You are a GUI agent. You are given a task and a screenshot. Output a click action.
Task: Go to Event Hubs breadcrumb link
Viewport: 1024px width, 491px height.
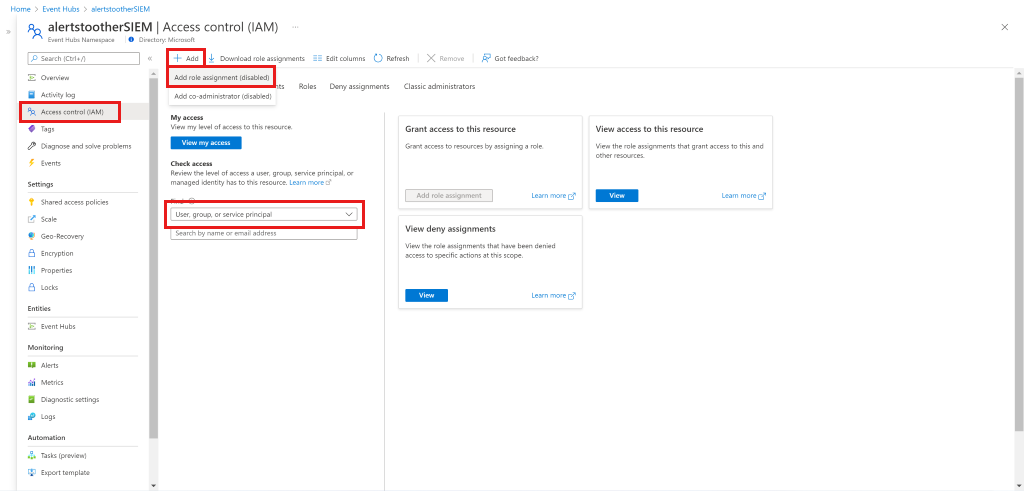click(59, 10)
